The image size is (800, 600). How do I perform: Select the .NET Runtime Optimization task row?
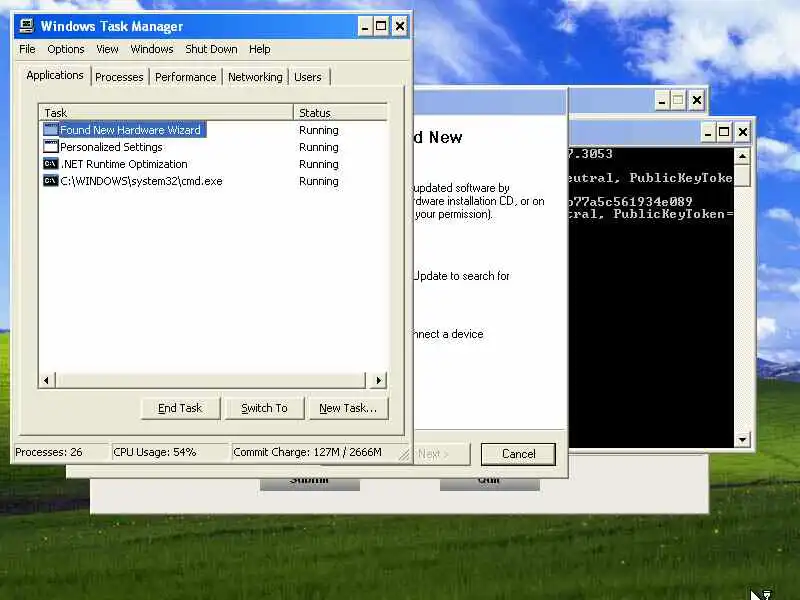pos(213,164)
